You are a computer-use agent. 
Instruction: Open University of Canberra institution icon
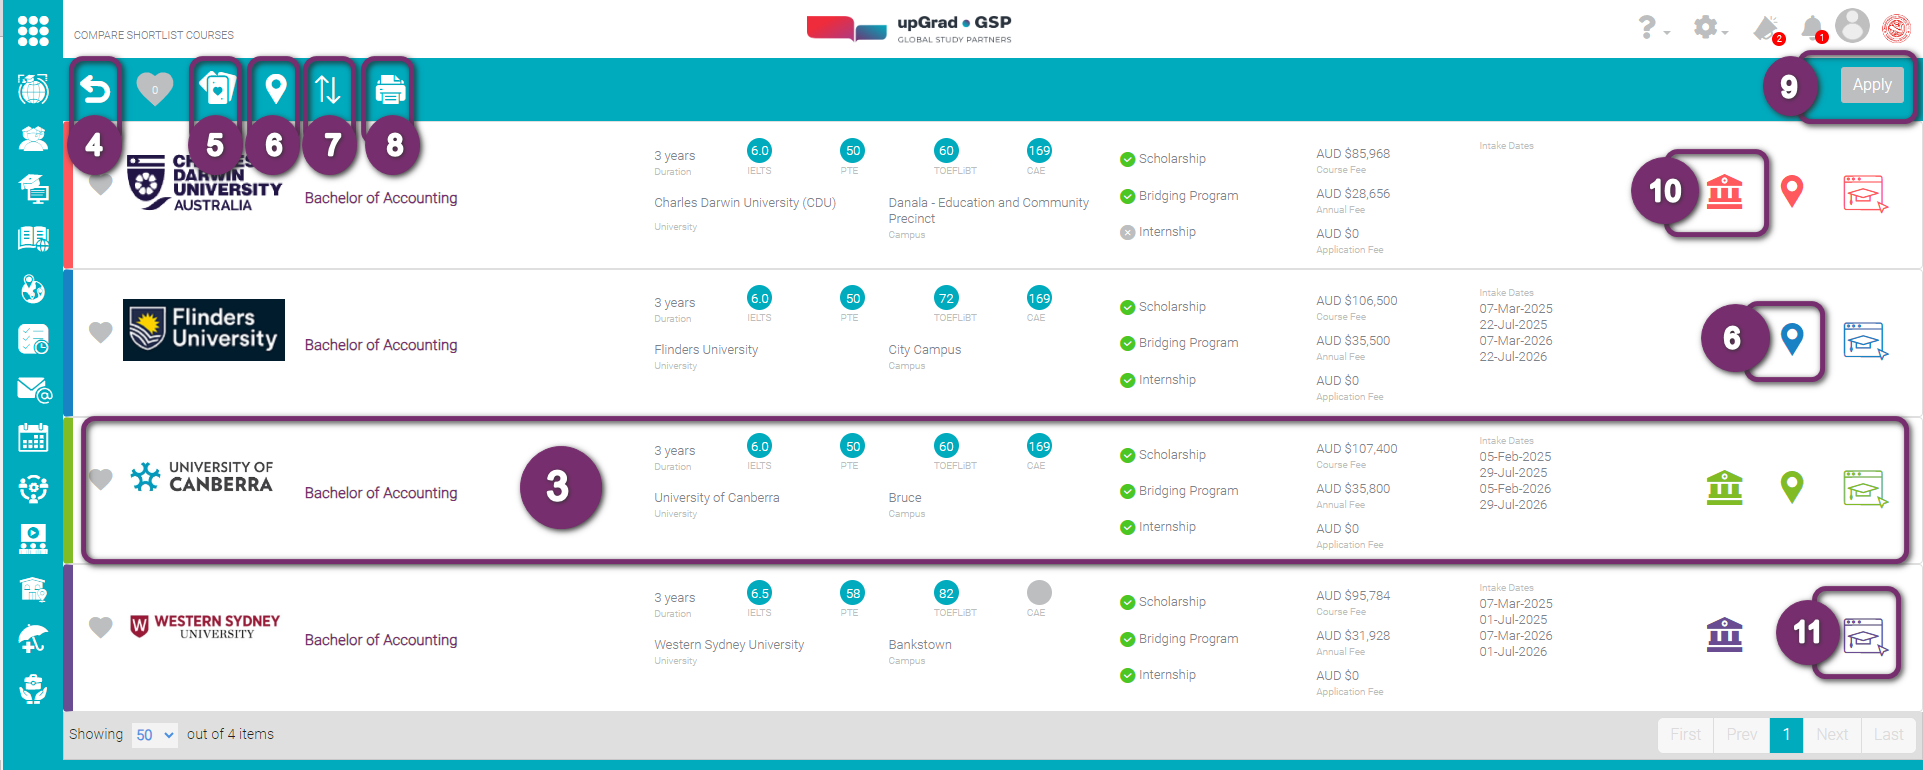coord(1724,488)
